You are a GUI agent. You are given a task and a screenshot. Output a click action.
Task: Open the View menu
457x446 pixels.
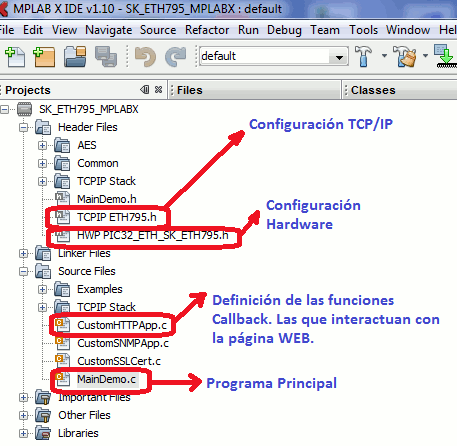tap(64, 30)
